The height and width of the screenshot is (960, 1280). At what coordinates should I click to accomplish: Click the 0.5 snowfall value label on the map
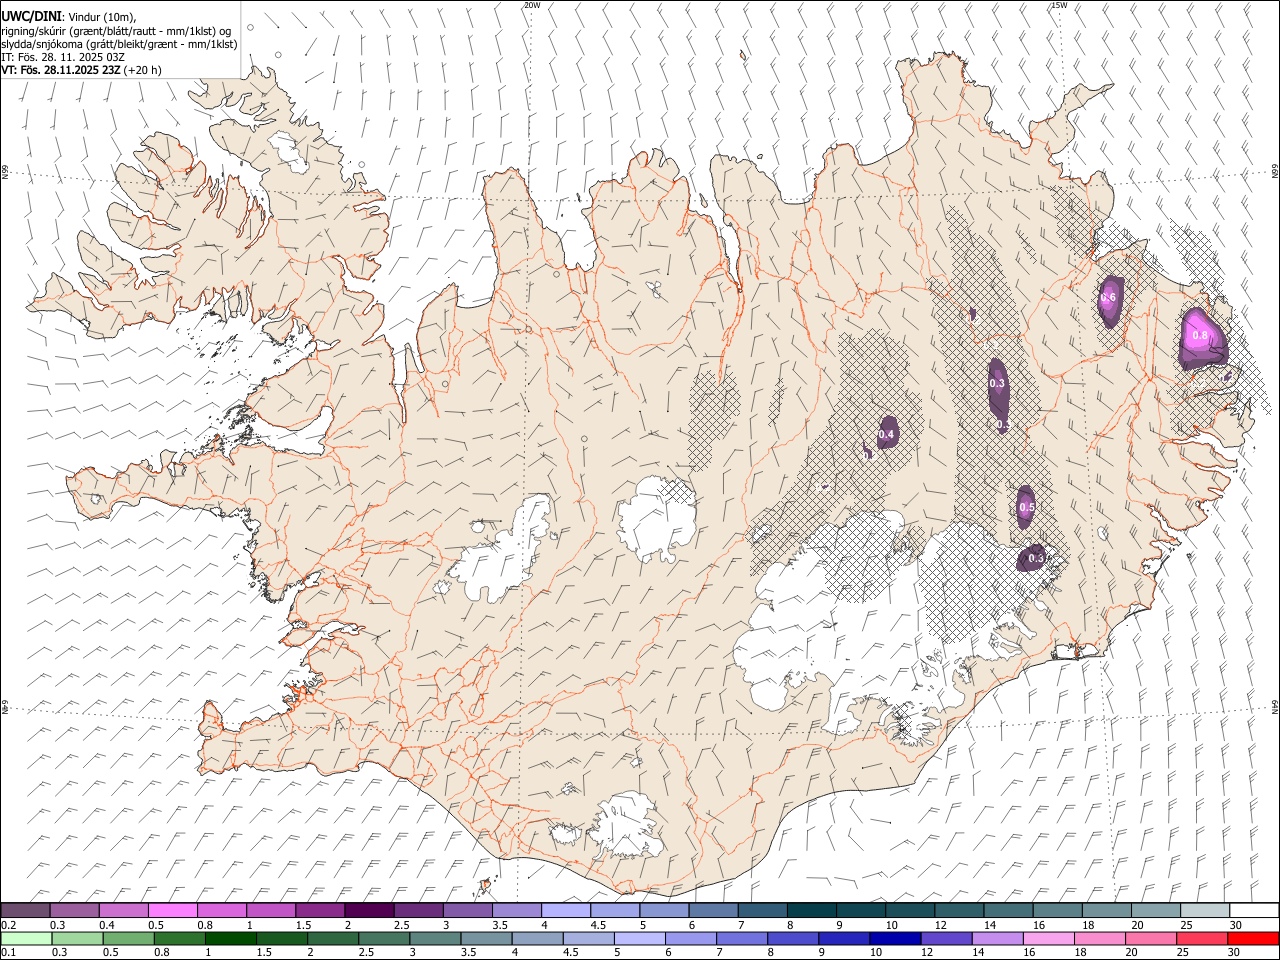click(1027, 508)
